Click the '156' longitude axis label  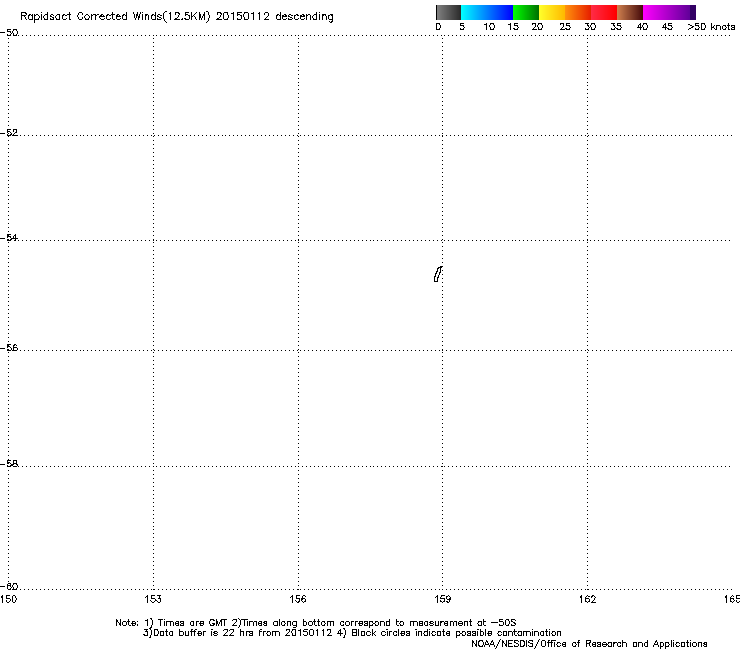click(x=298, y=599)
